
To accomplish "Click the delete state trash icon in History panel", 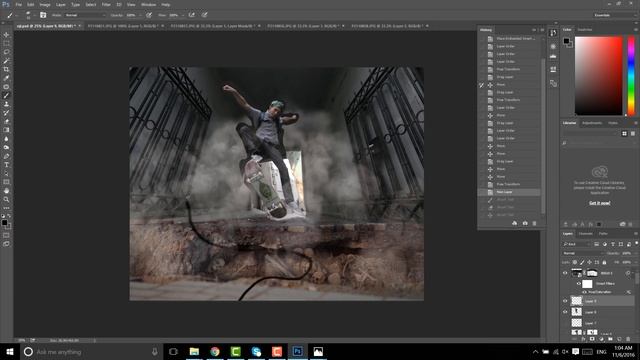I will pos(534,223).
